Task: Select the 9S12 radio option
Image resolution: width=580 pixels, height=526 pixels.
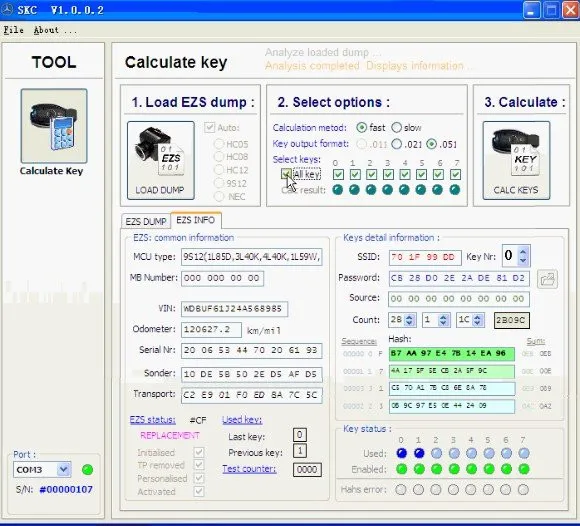Action: (x=219, y=183)
